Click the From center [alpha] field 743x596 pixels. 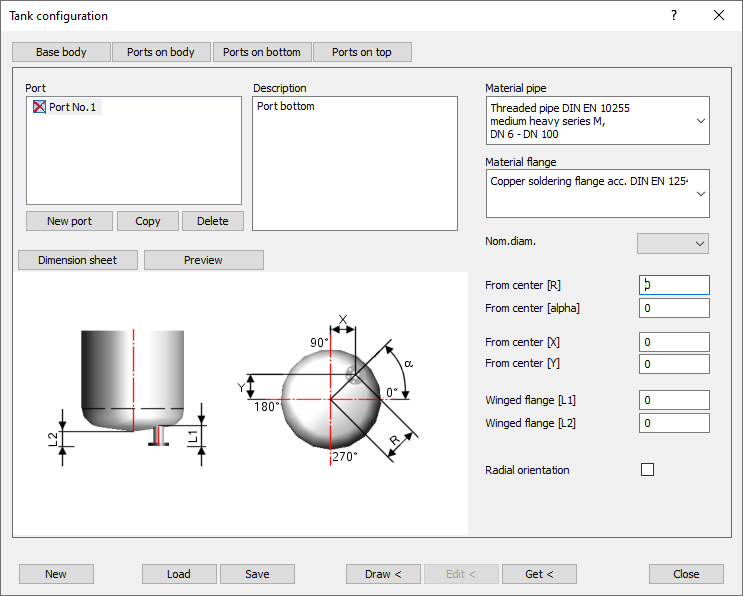pos(674,308)
